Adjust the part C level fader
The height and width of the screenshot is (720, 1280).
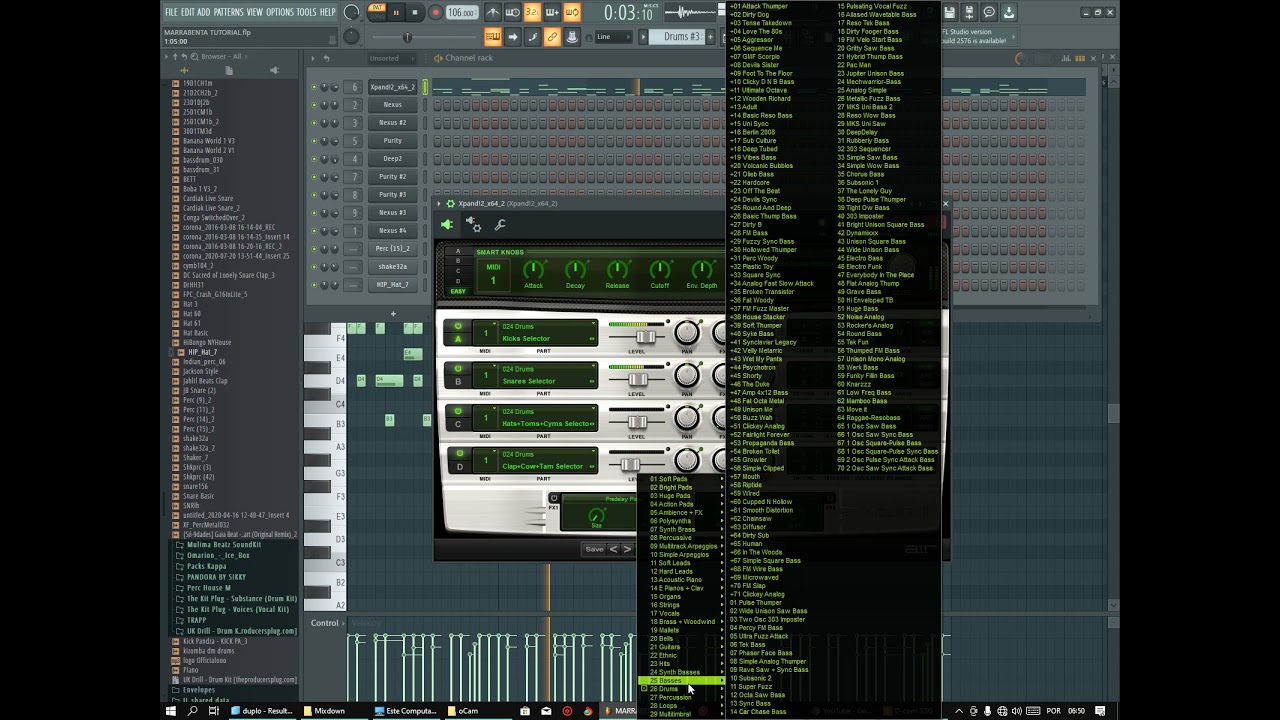[636, 422]
